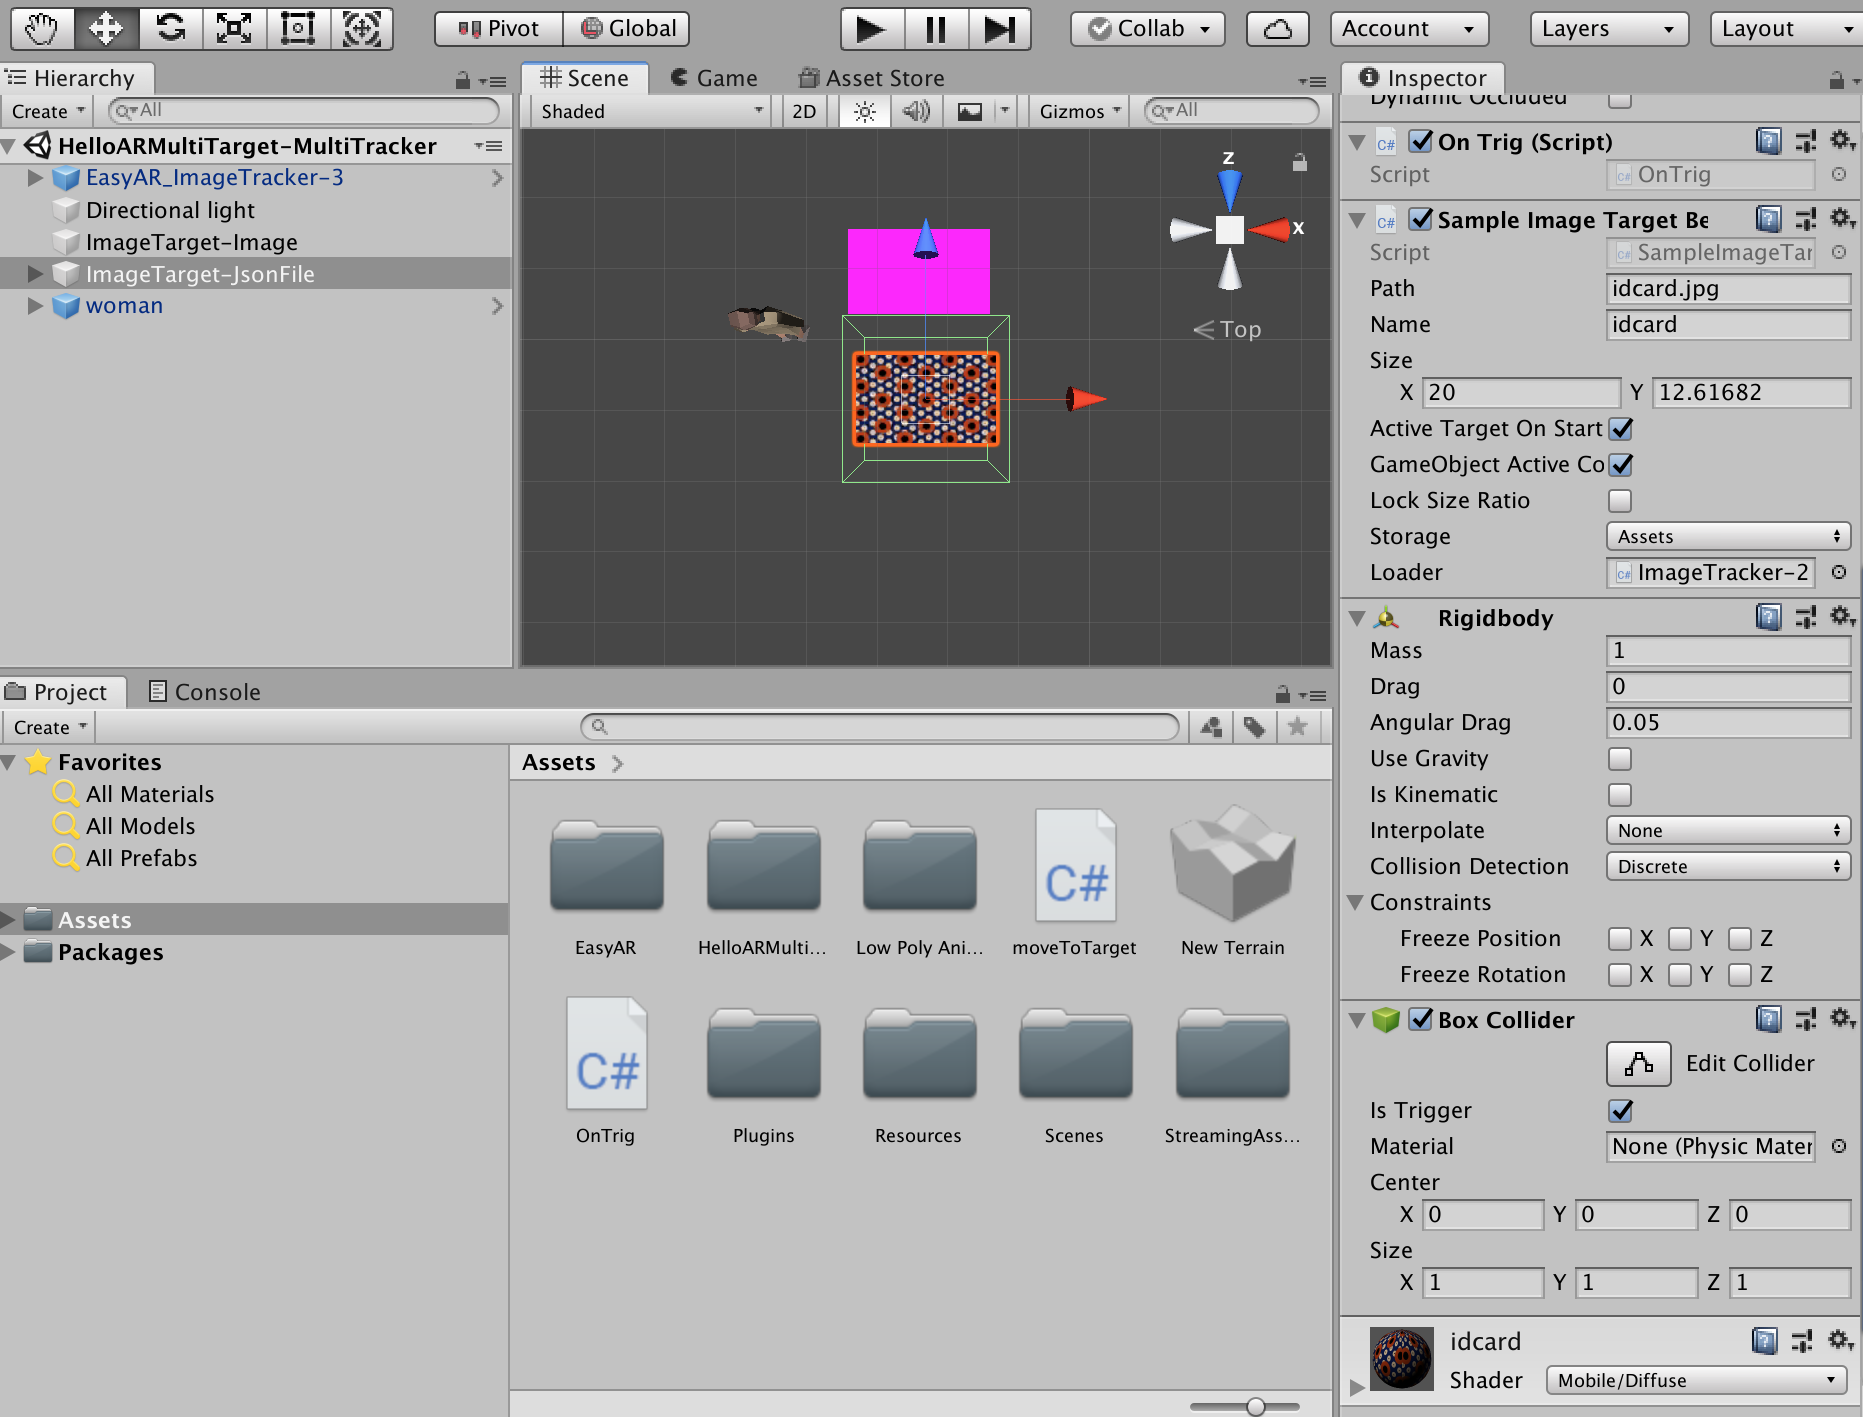Viewport: 1863px width, 1417px height.
Task: Open the Interpolate dropdown
Action: 1728,830
